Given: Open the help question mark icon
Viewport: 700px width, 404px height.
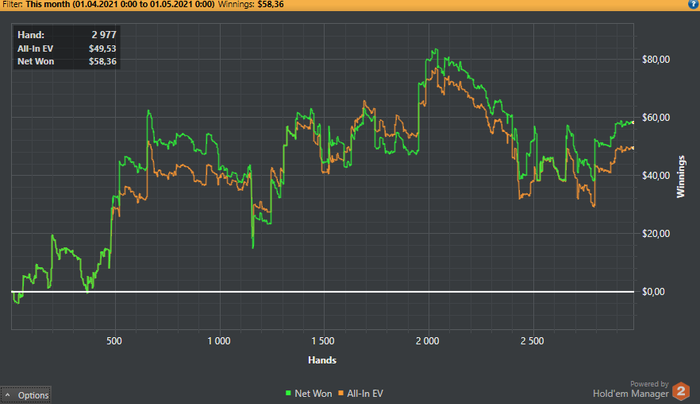Looking at the screenshot, I should pyautogui.click(x=693, y=4).
